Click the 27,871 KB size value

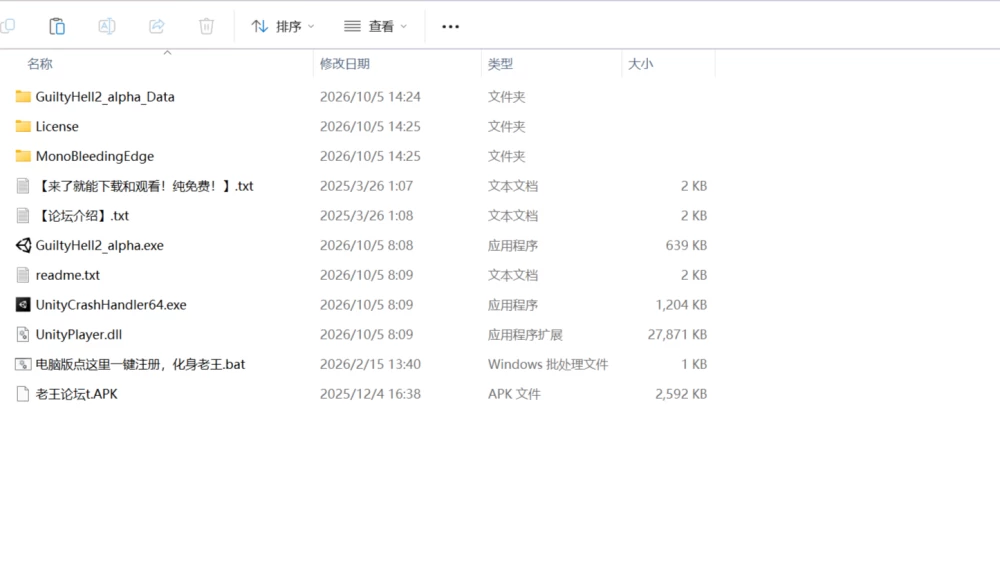[x=677, y=334]
